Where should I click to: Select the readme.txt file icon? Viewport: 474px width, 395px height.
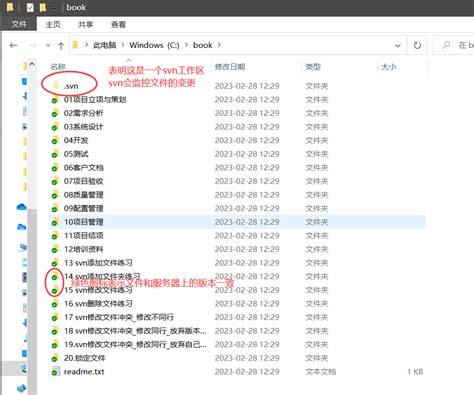(x=55, y=371)
